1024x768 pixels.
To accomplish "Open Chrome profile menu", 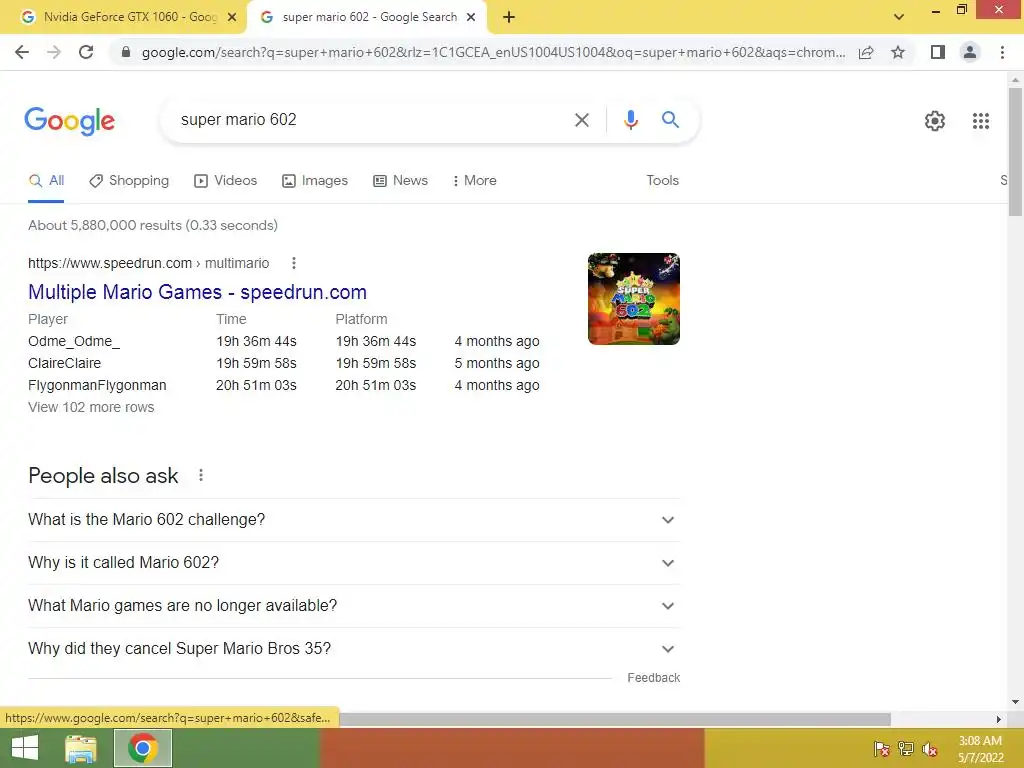I will pyautogui.click(x=970, y=52).
